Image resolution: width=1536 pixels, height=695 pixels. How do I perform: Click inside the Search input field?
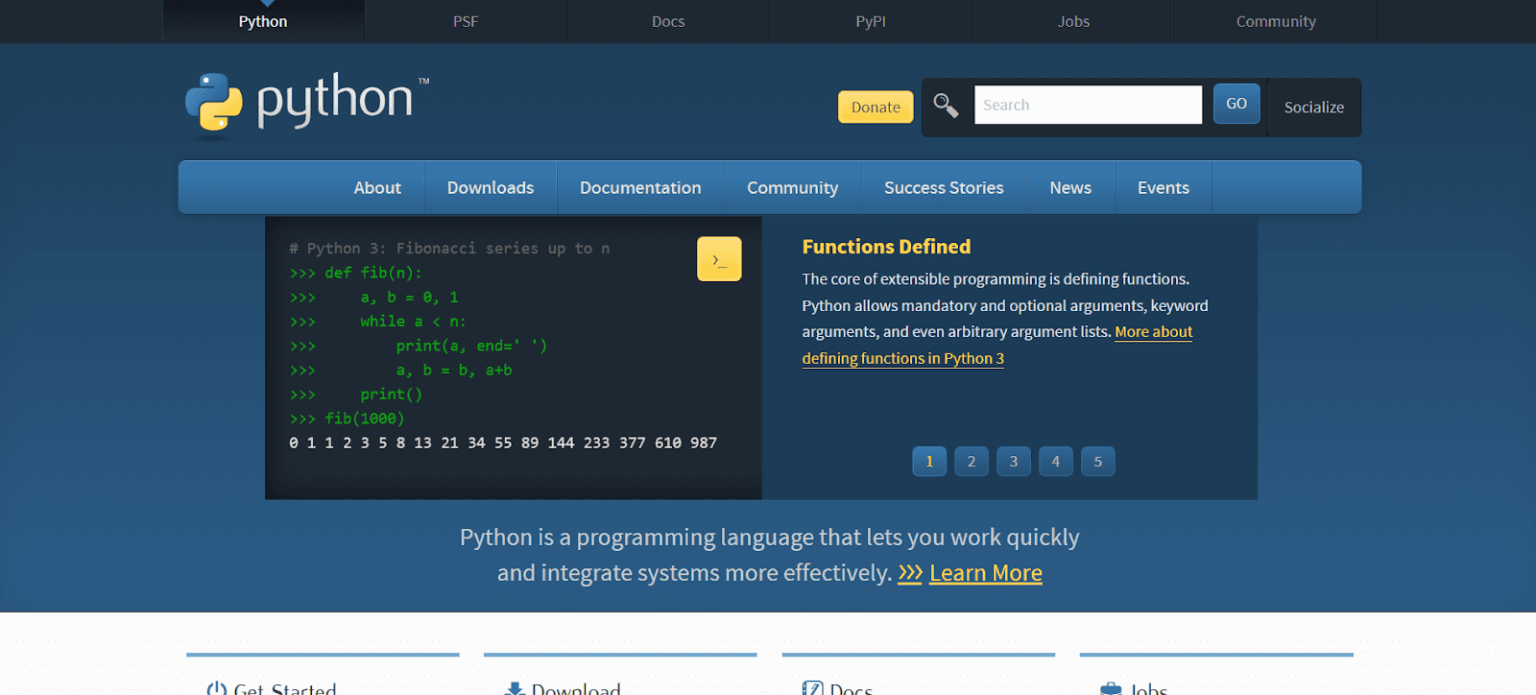(1088, 104)
